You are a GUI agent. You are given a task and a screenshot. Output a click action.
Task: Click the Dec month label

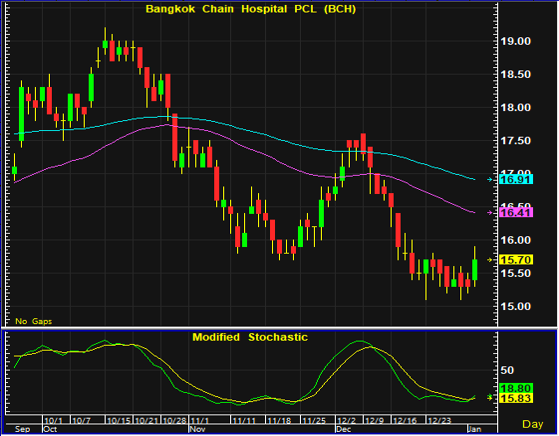click(x=344, y=429)
